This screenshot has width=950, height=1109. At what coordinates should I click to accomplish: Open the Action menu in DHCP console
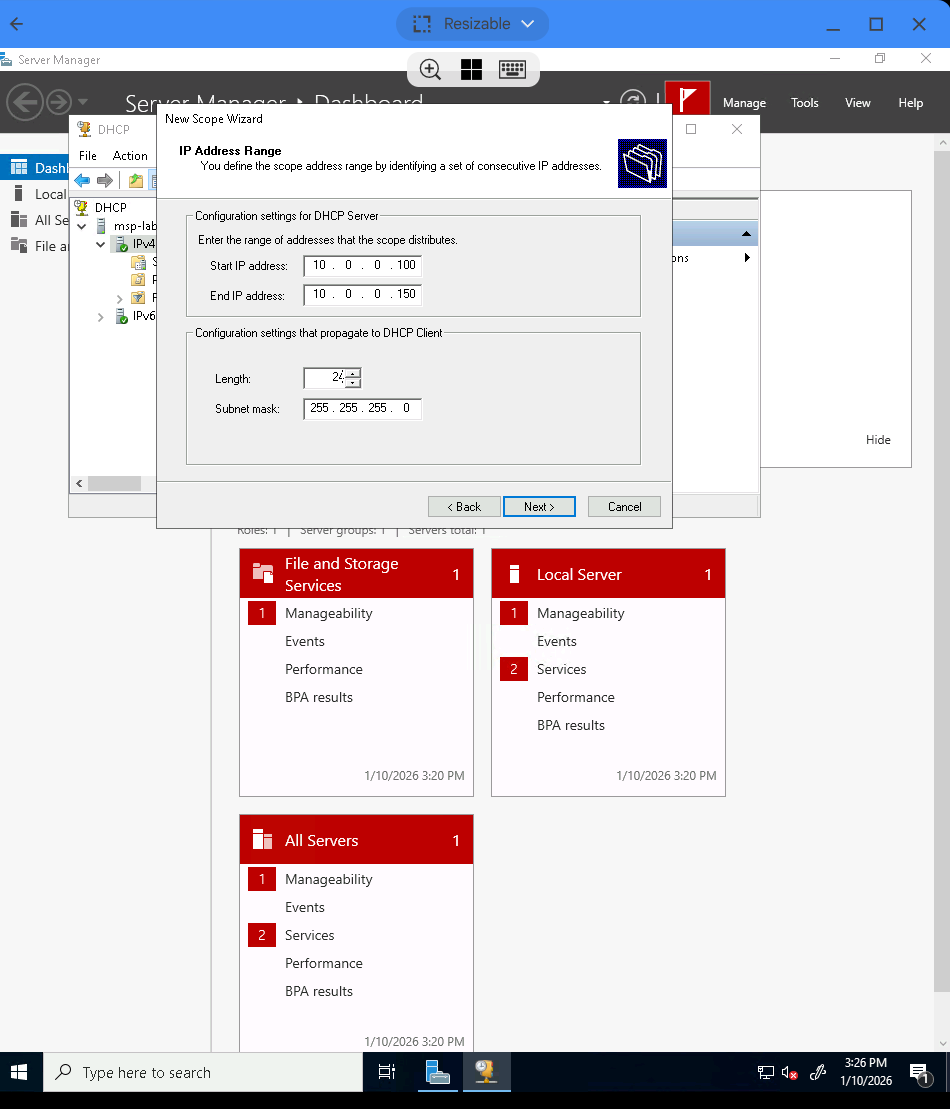[129, 155]
